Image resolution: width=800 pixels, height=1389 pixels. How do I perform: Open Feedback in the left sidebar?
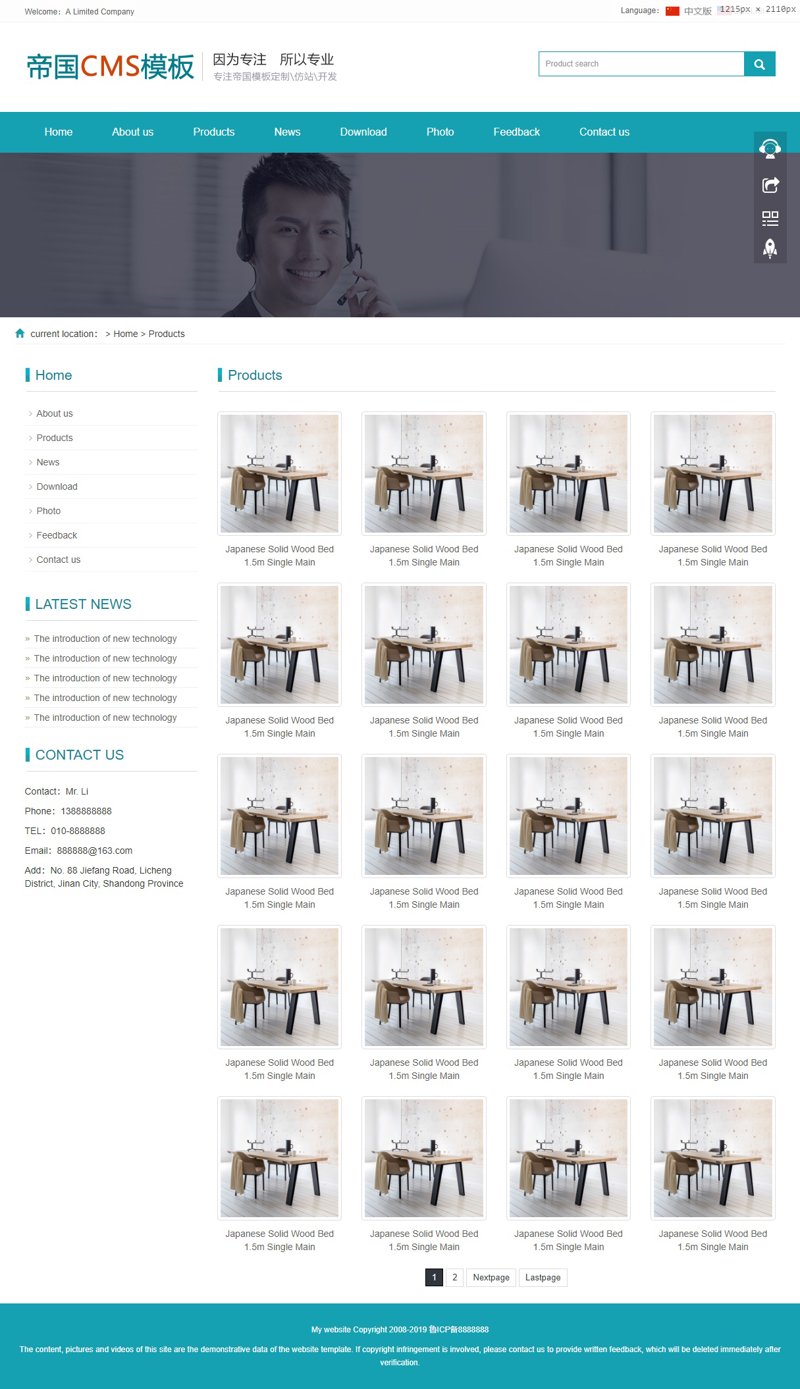click(57, 535)
